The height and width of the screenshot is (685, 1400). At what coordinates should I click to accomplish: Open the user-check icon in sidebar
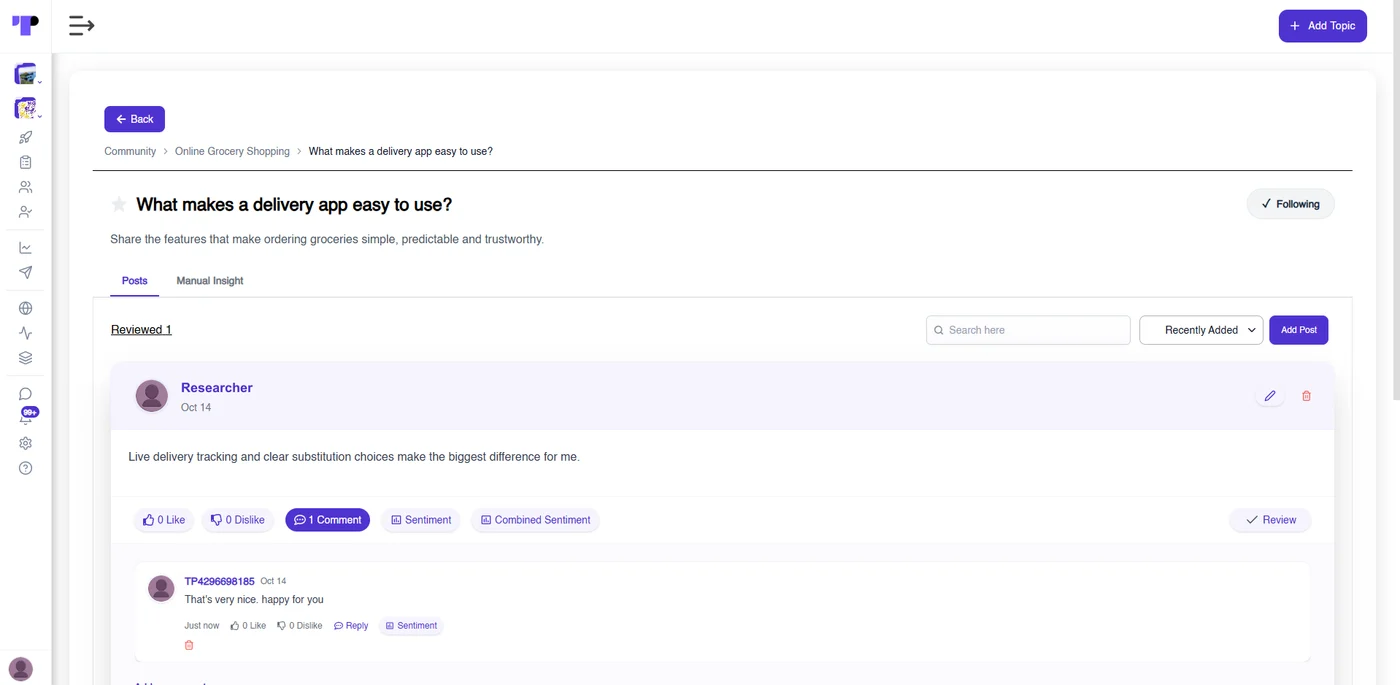point(26,212)
